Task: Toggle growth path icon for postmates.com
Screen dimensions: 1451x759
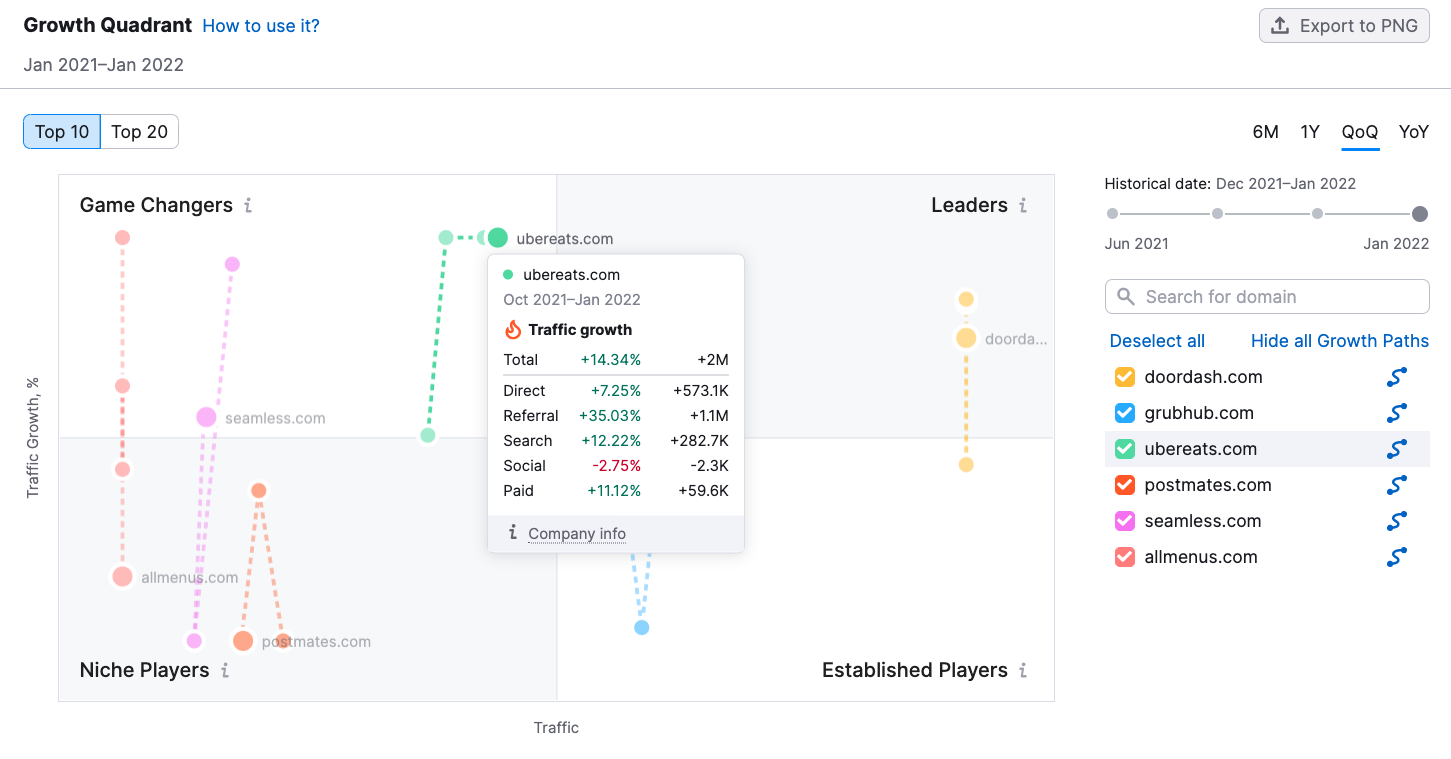Action: (1397, 485)
